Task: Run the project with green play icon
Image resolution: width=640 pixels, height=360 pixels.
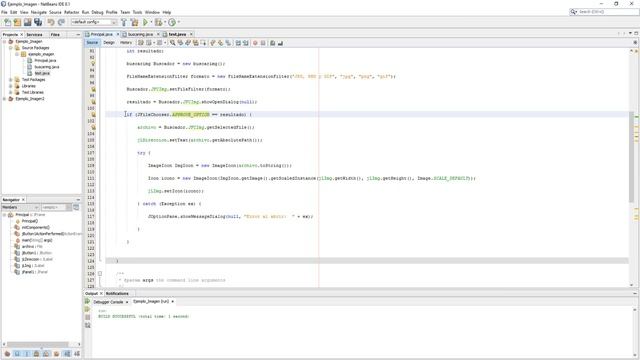Action: coord(145,22)
